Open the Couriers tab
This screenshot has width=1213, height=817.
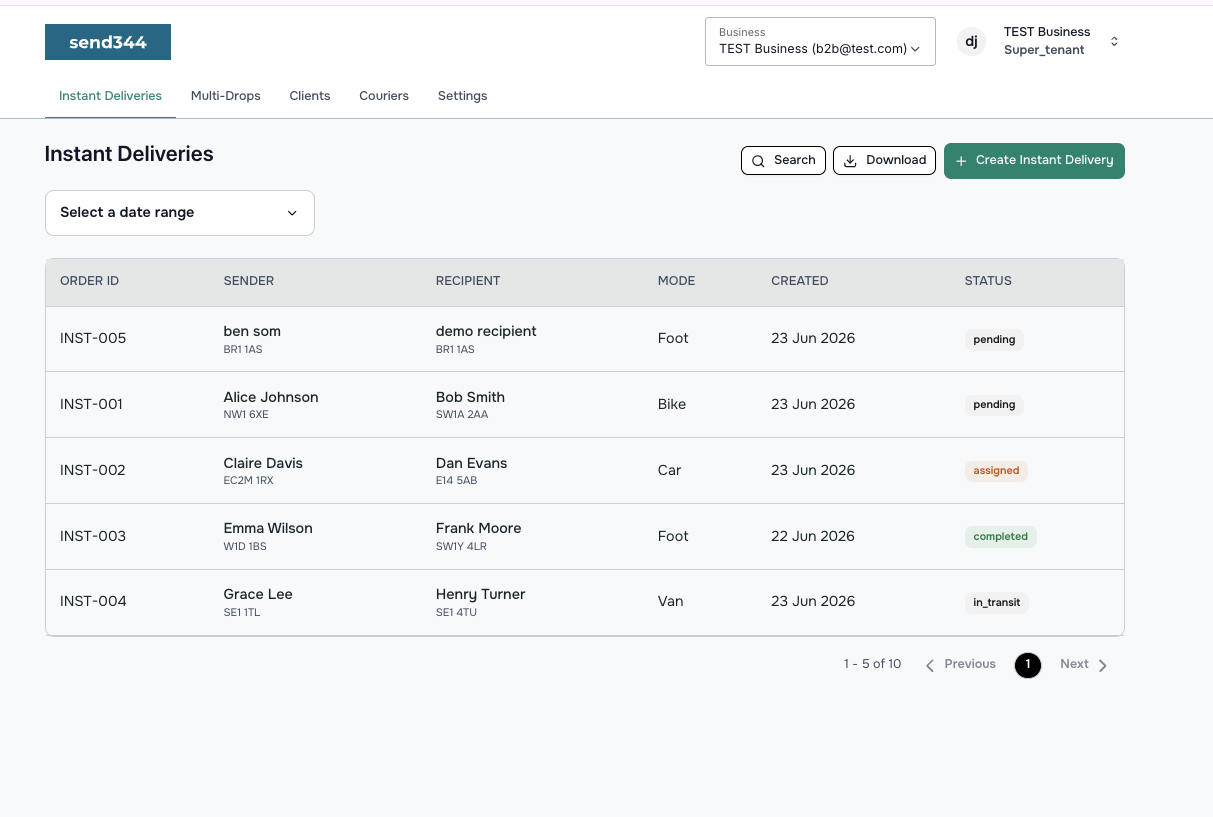[x=384, y=96]
